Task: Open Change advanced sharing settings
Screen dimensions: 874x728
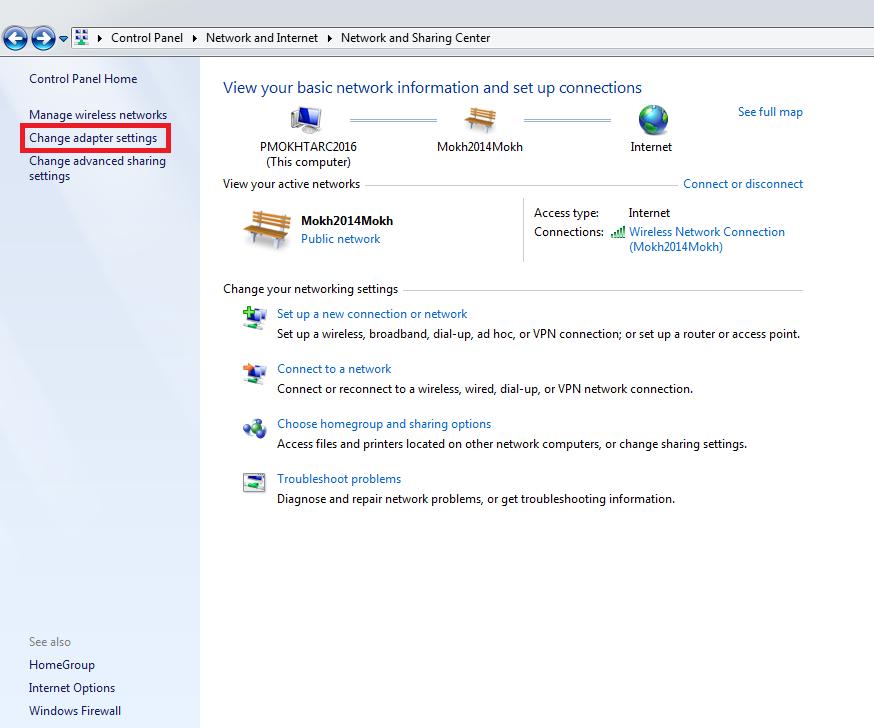Action: point(98,168)
